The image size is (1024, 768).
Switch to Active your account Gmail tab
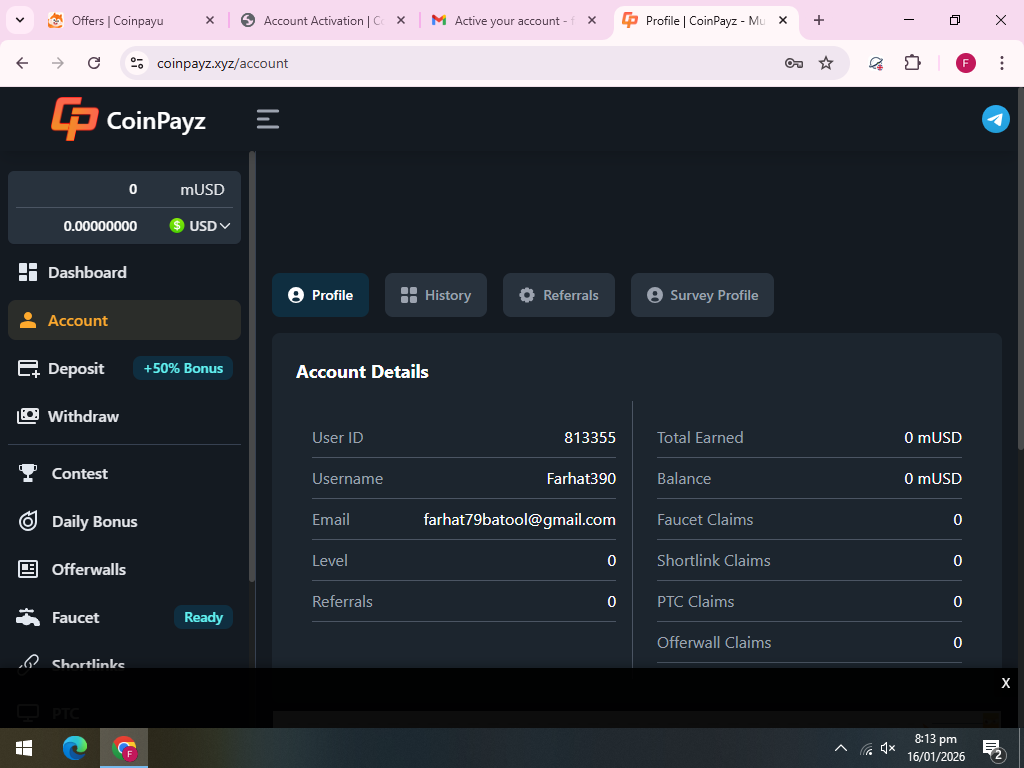point(514,20)
